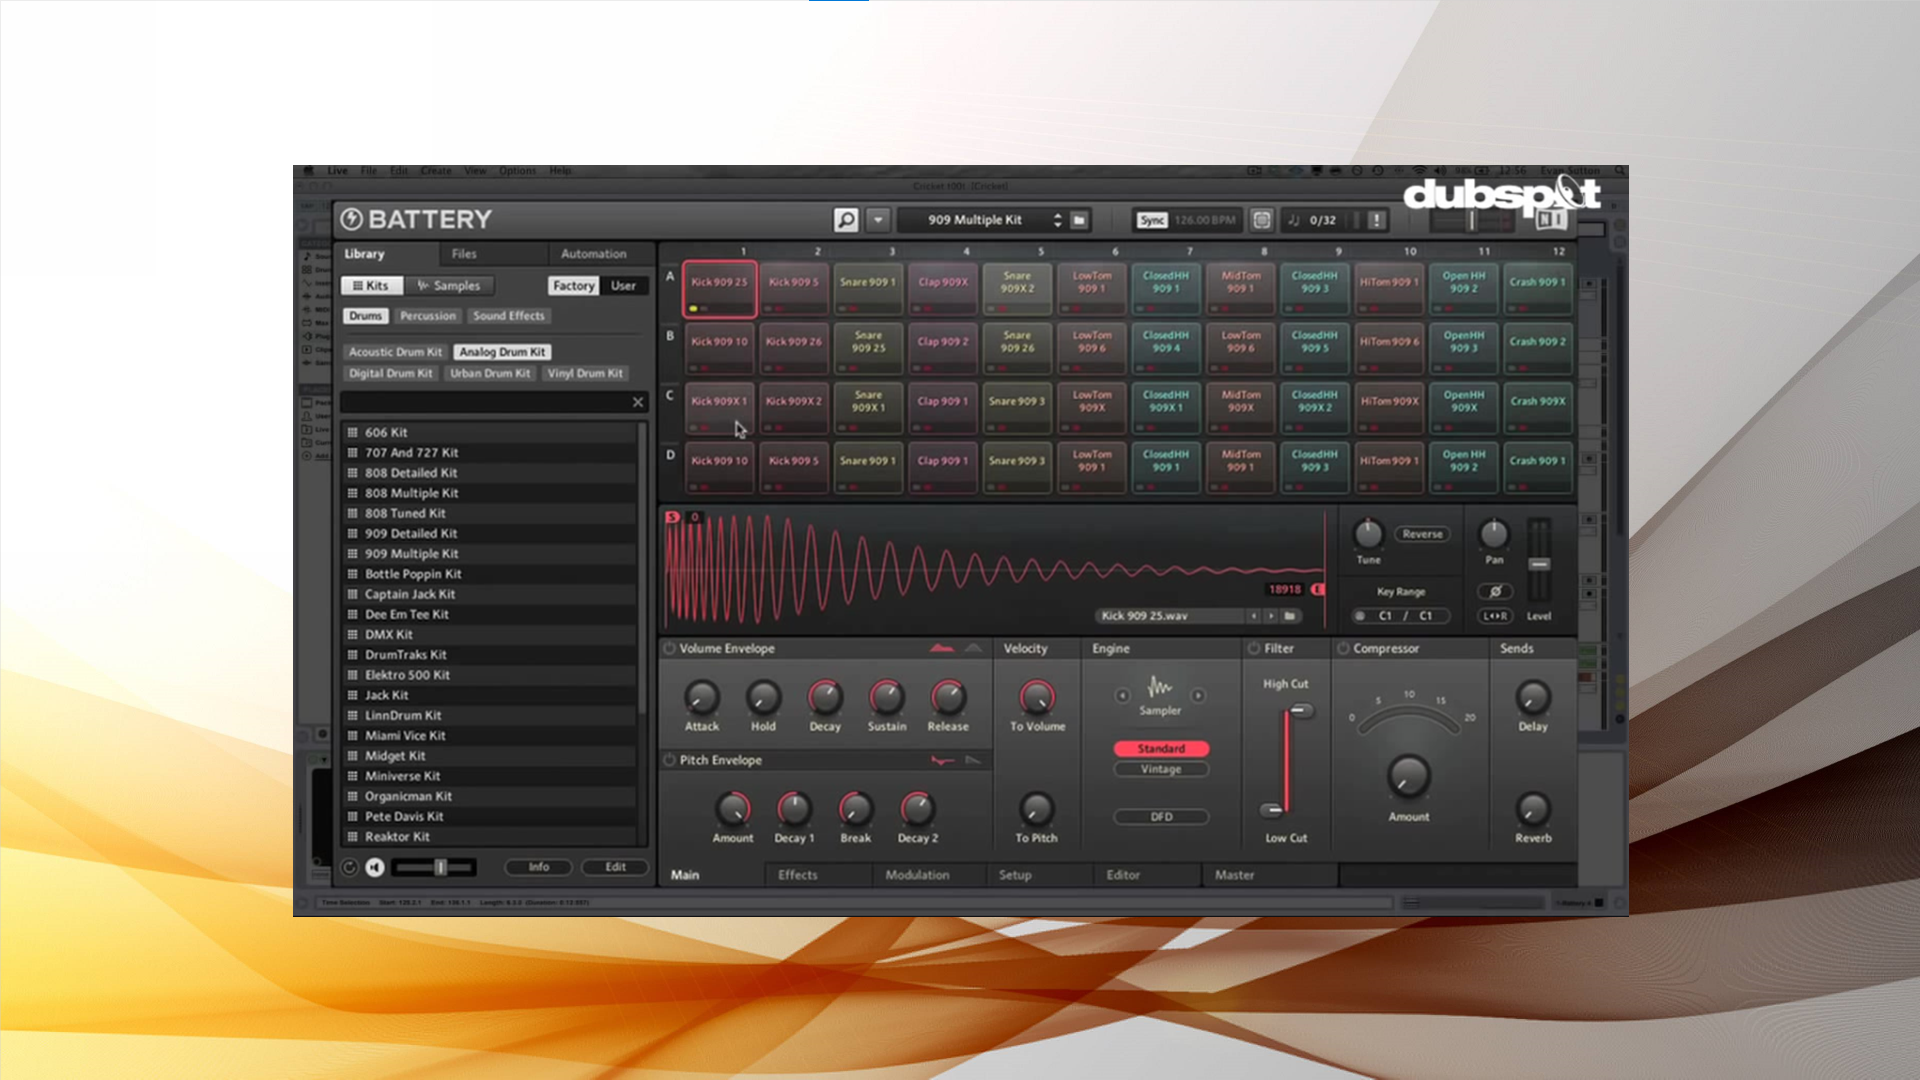Click the Tune knob
Viewport: 1920px width, 1080px height.
coord(1368,534)
